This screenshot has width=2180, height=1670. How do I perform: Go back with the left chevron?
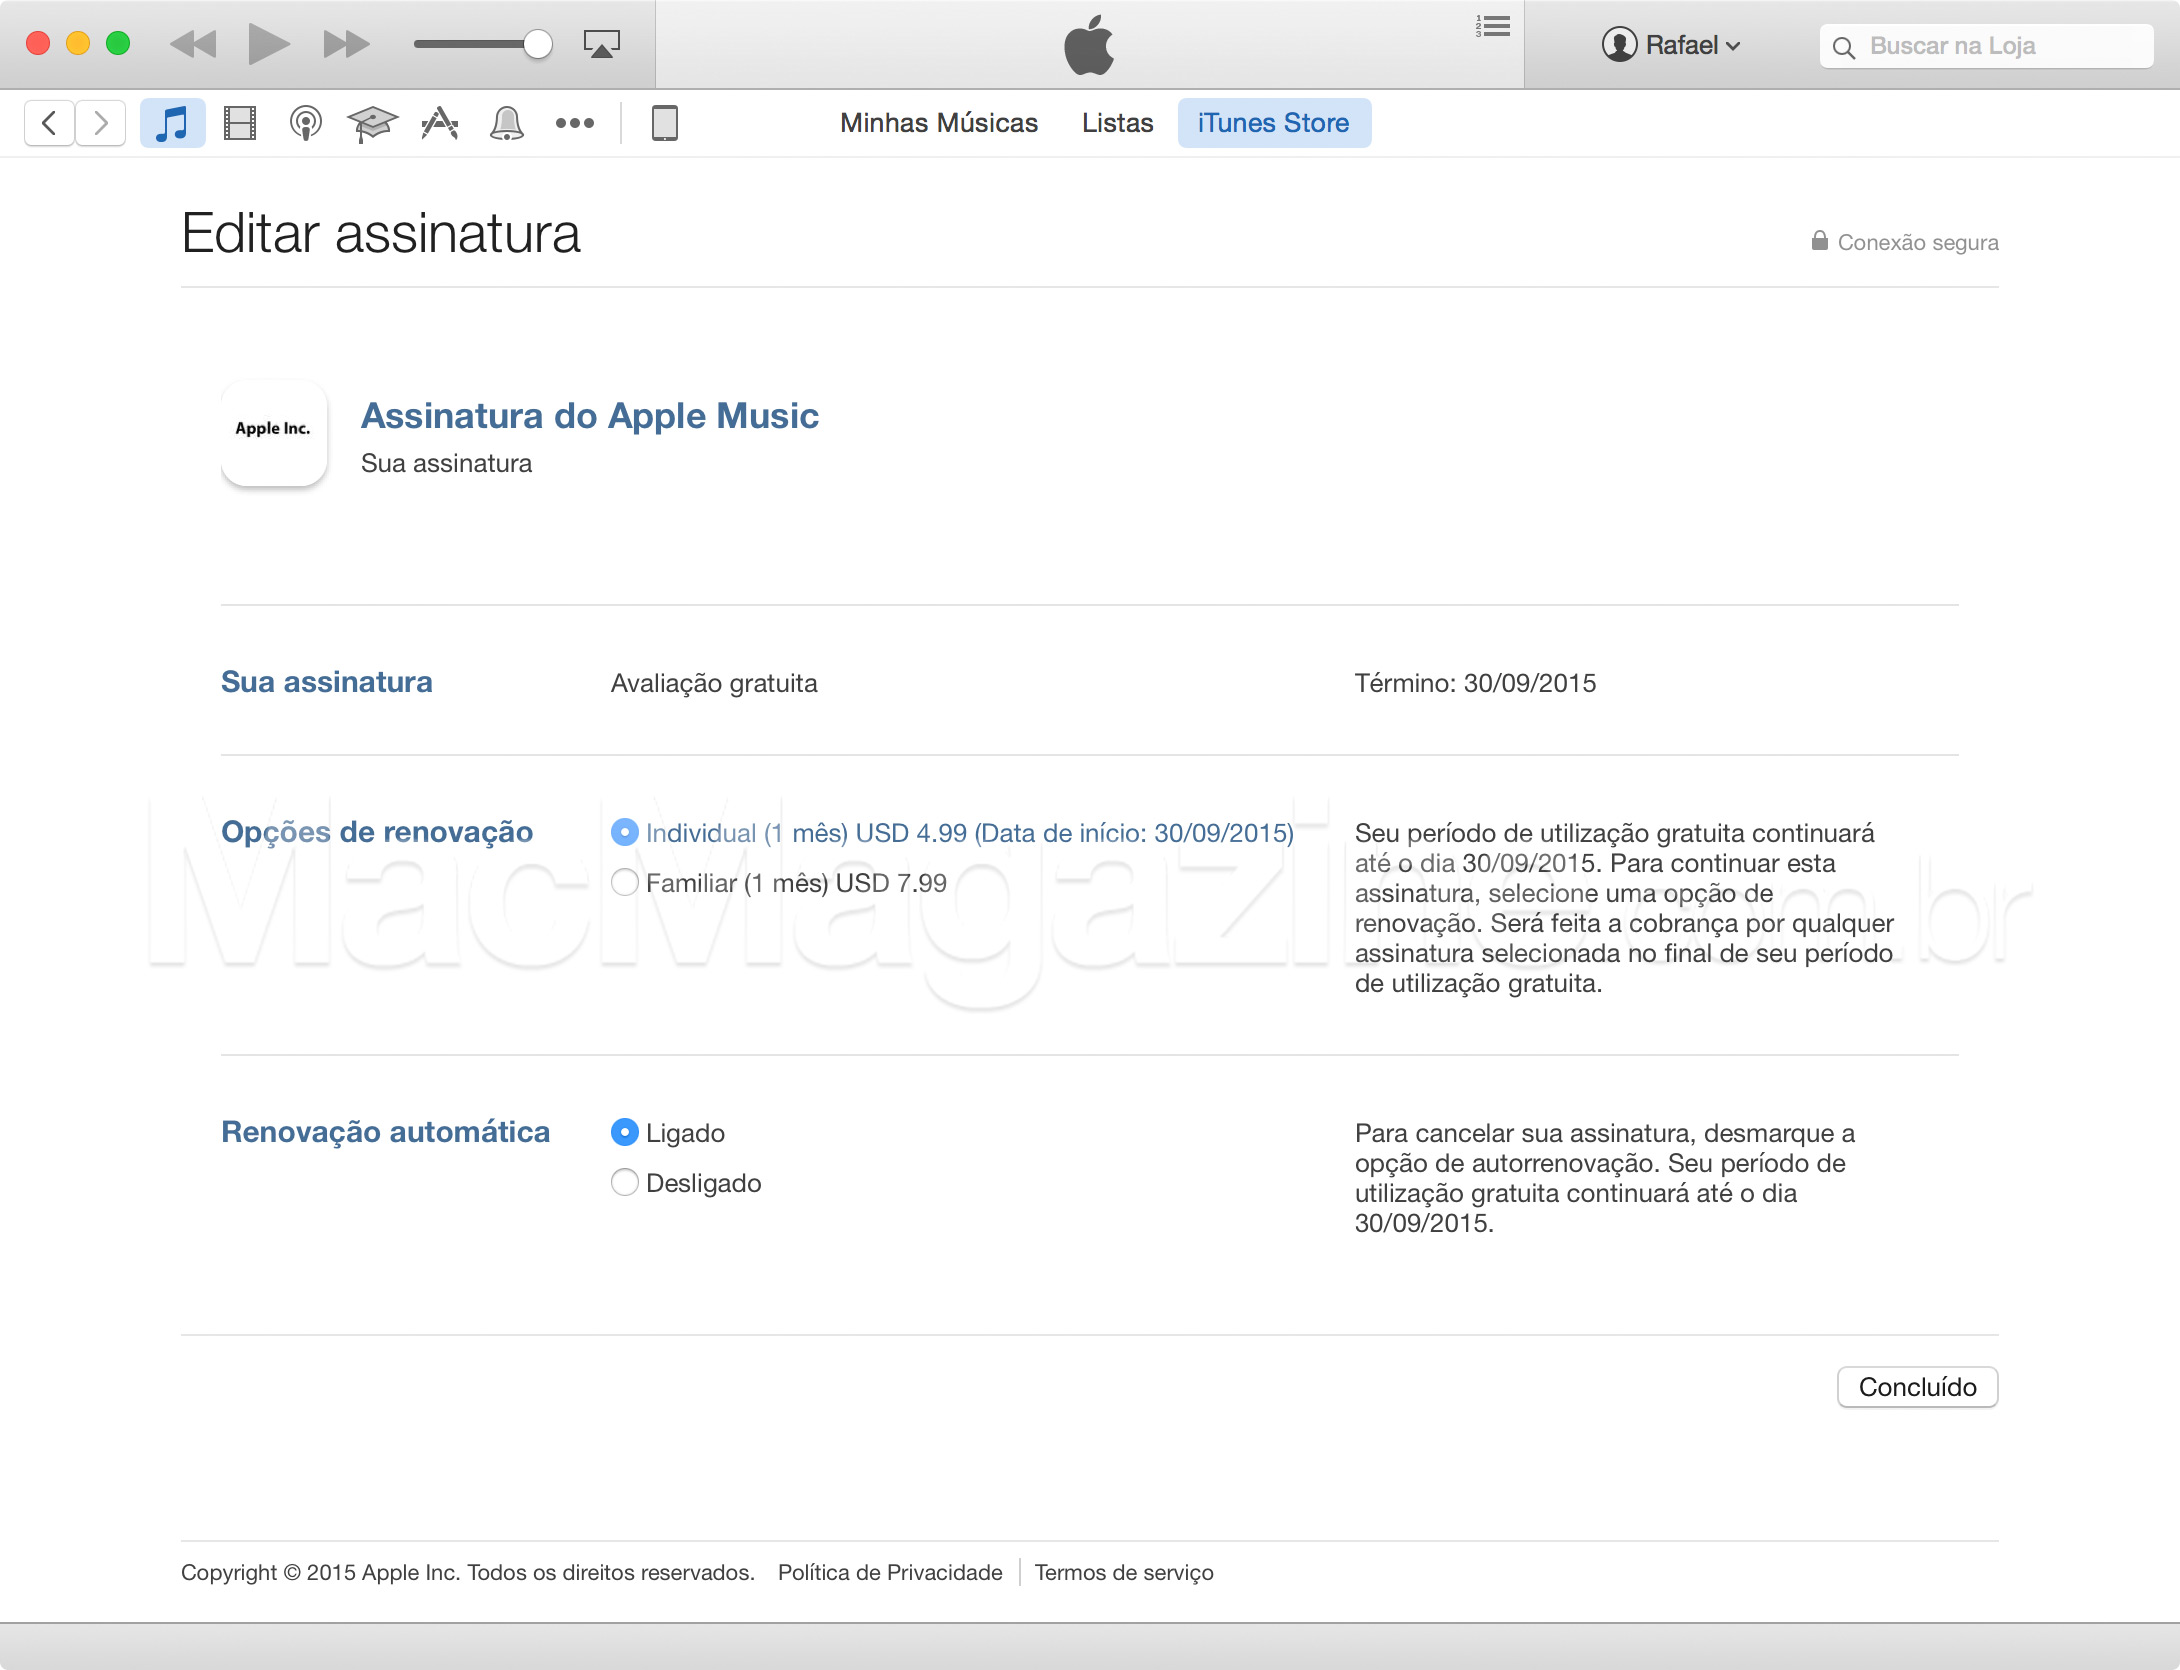tap(49, 123)
